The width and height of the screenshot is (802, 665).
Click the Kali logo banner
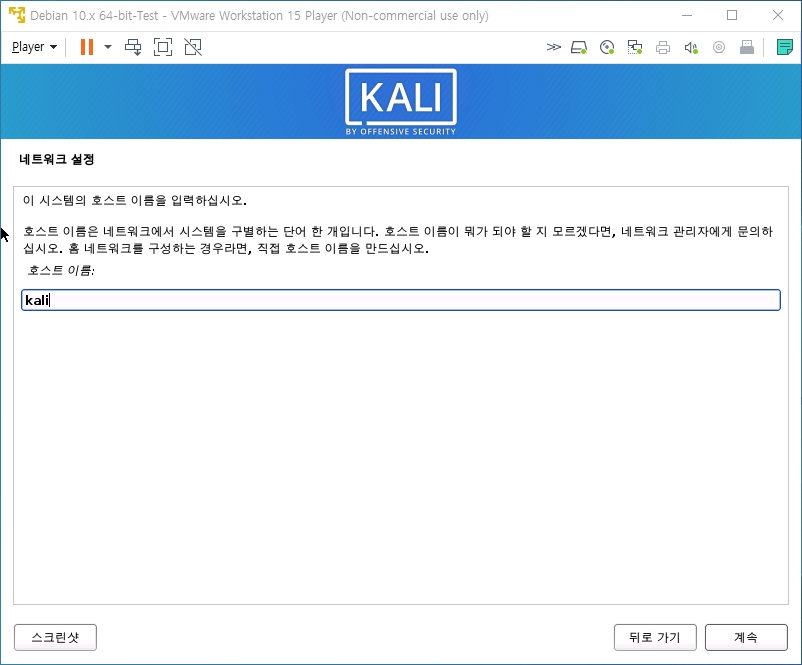[401, 102]
